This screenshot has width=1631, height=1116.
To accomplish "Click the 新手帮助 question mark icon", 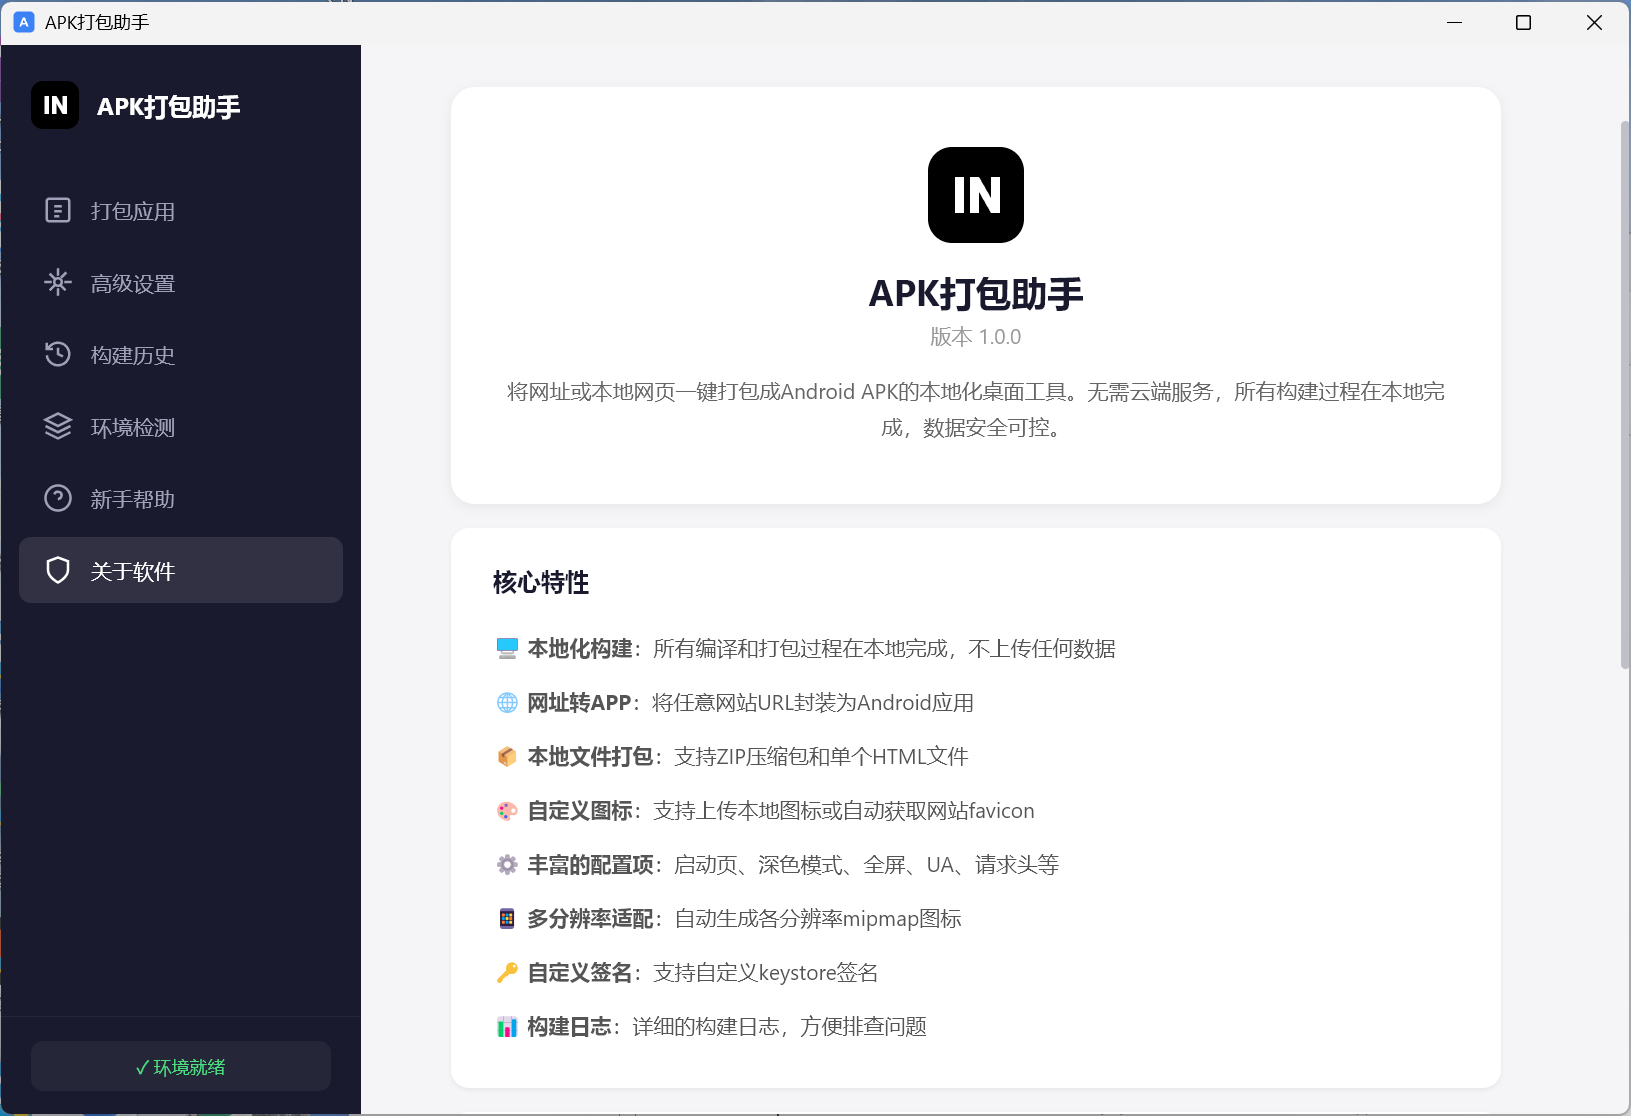I will pyautogui.click(x=58, y=498).
